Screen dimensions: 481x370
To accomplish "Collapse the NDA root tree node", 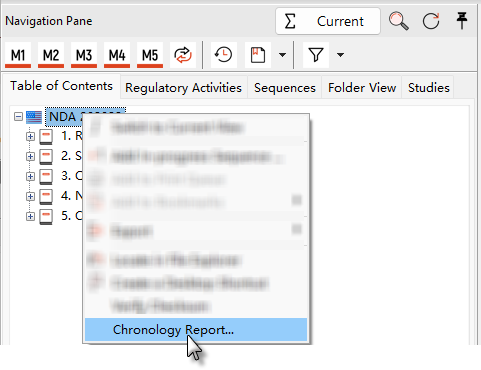I will click(x=19, y=117).
